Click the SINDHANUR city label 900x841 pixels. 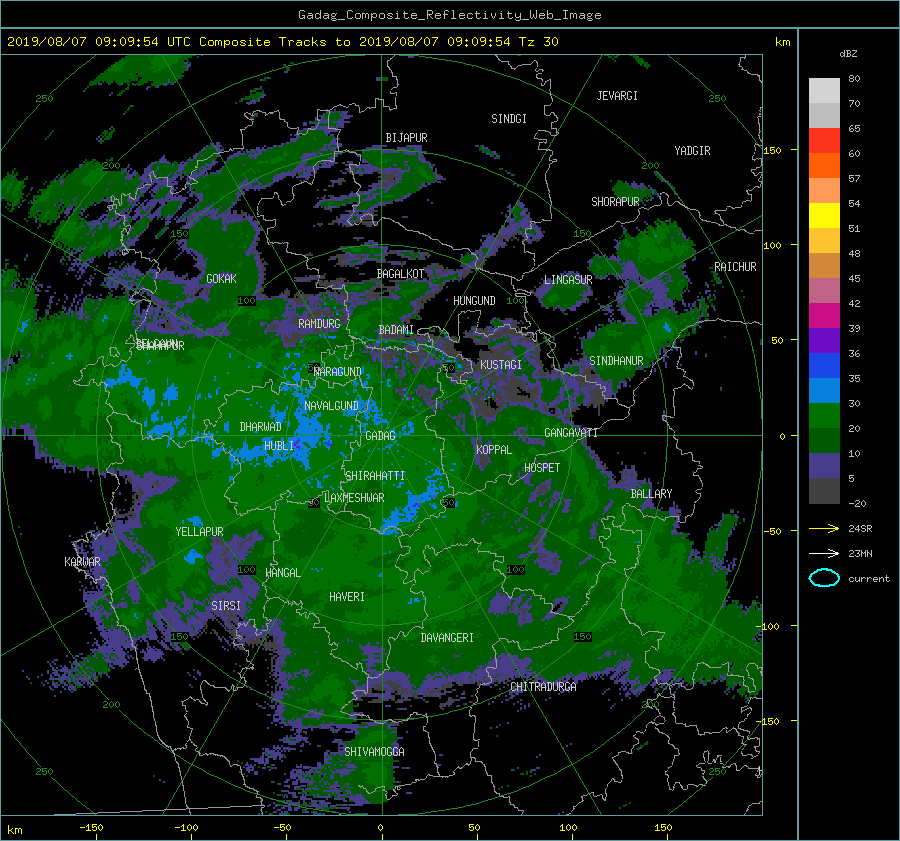pos(616,361)
